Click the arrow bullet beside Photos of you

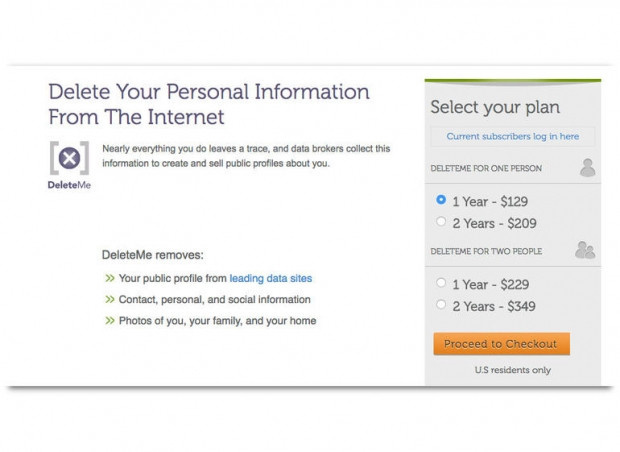coord(110,321)
